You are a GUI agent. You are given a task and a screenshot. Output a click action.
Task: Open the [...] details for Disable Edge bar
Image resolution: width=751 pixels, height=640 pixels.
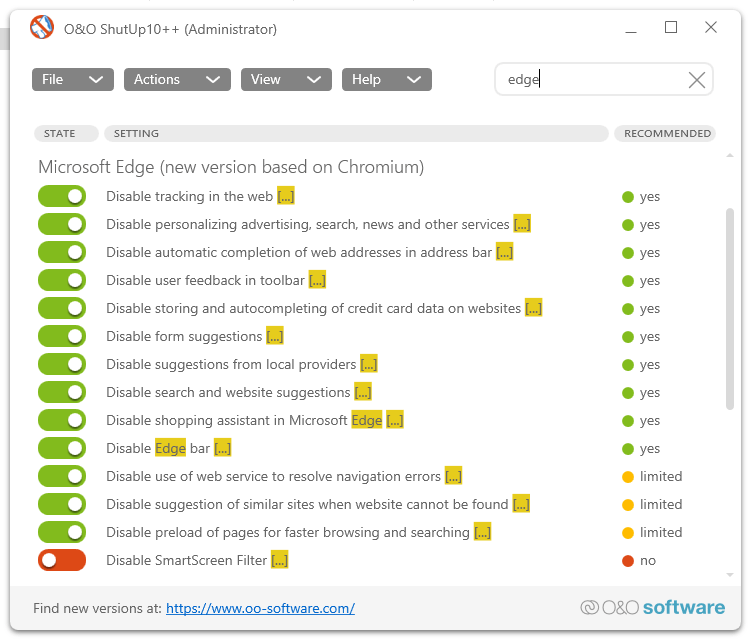222,448
